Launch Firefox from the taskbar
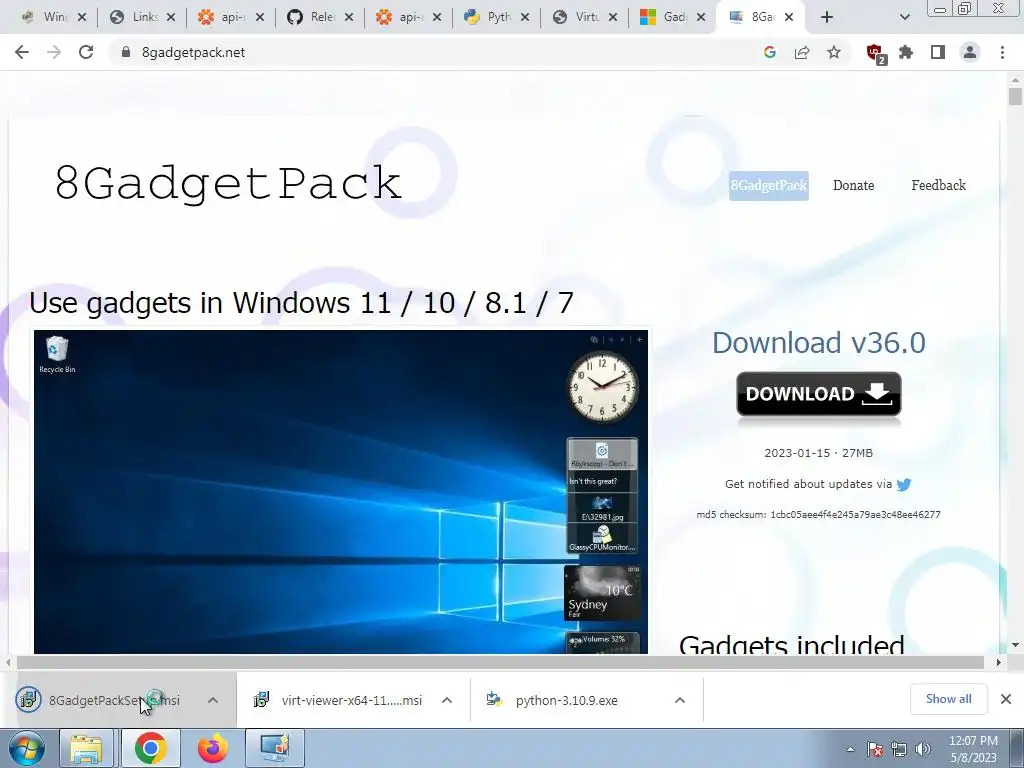The height and width of the screenshot is (768, 1024). [x=212, y=748]
